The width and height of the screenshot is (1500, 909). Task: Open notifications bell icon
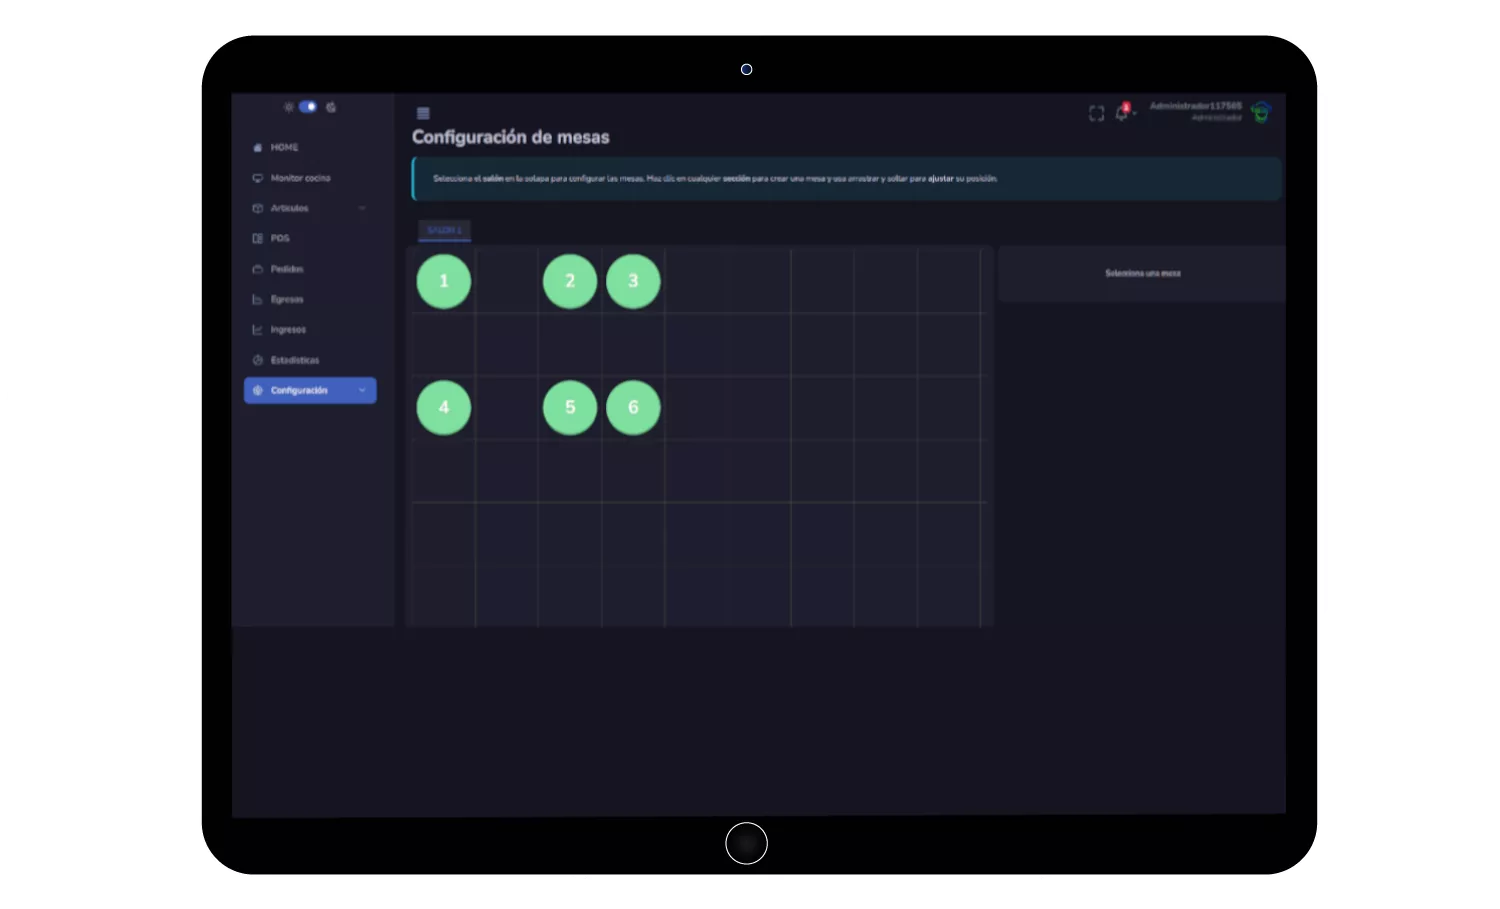1121,114
